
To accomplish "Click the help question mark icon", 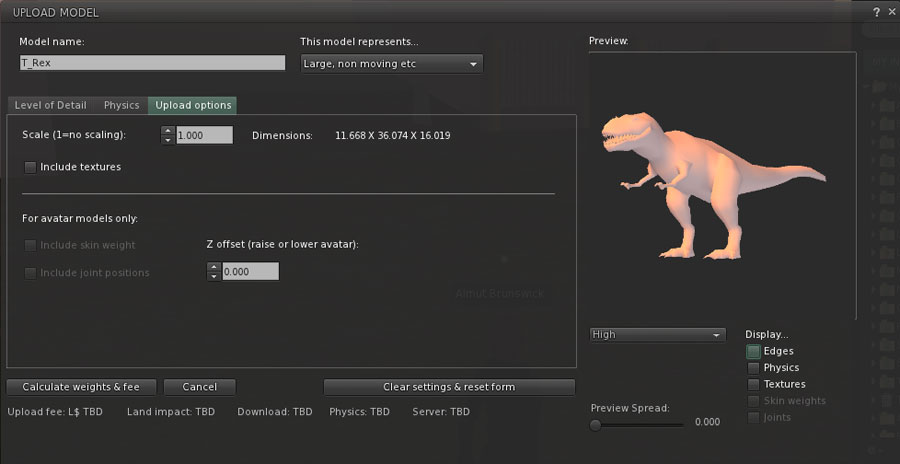I will pos(876,12).
